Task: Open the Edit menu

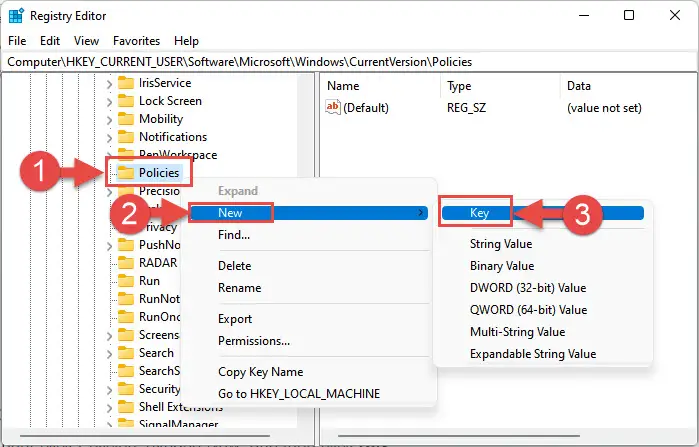Action: pos(50,41)
